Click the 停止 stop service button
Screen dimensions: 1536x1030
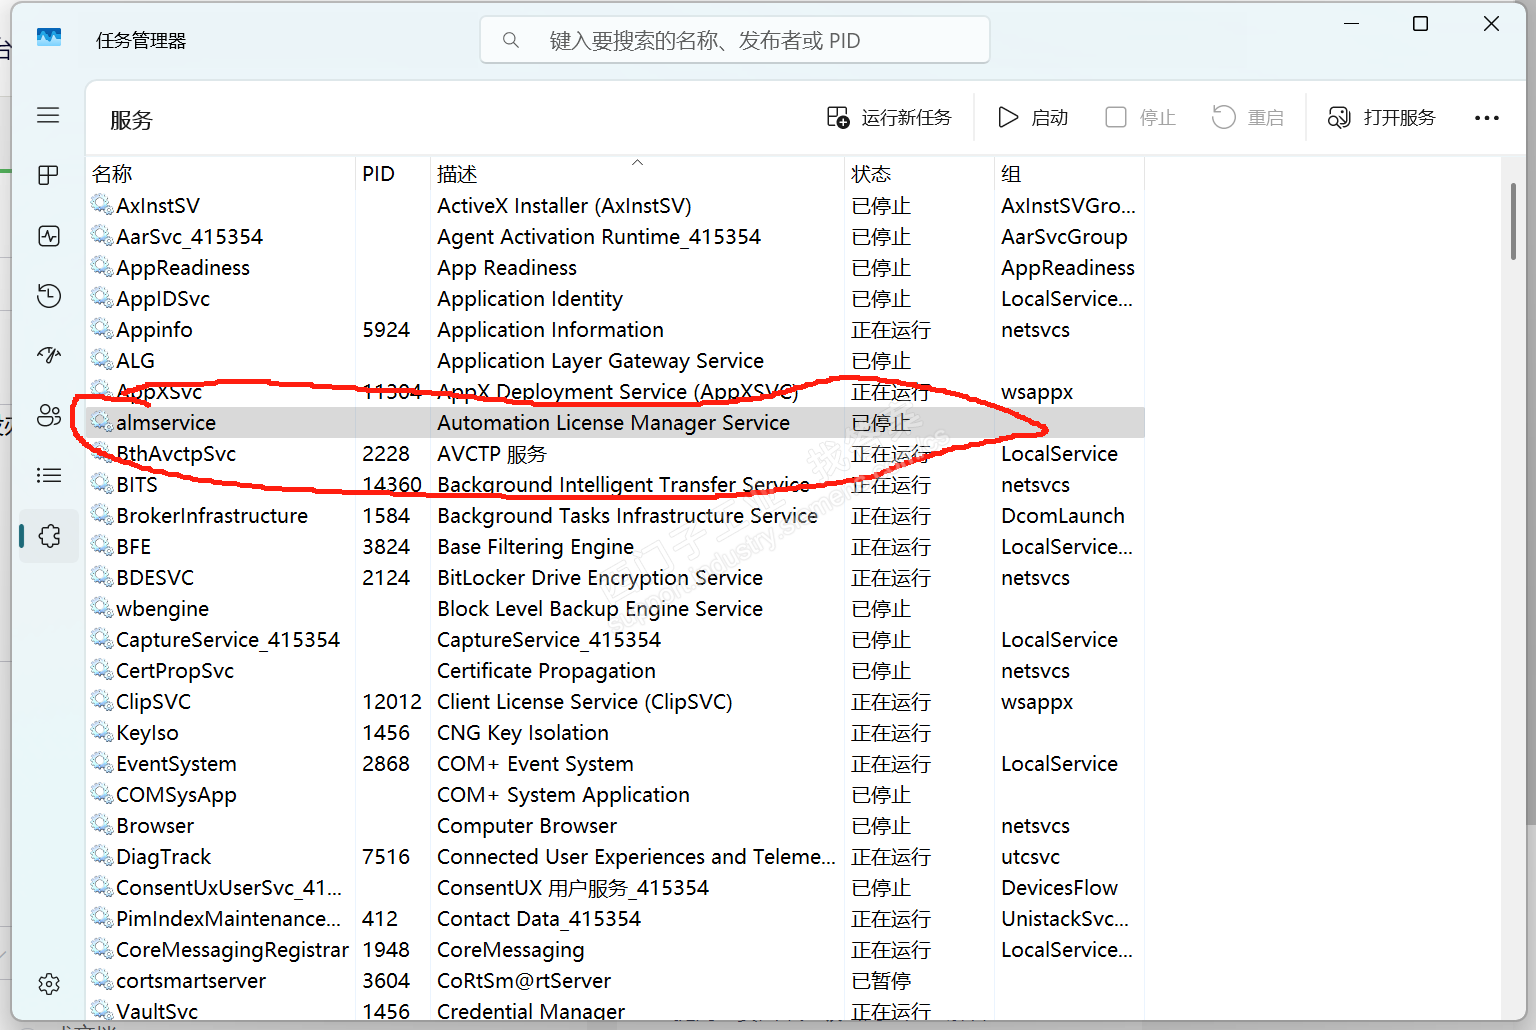(1141, 118)
